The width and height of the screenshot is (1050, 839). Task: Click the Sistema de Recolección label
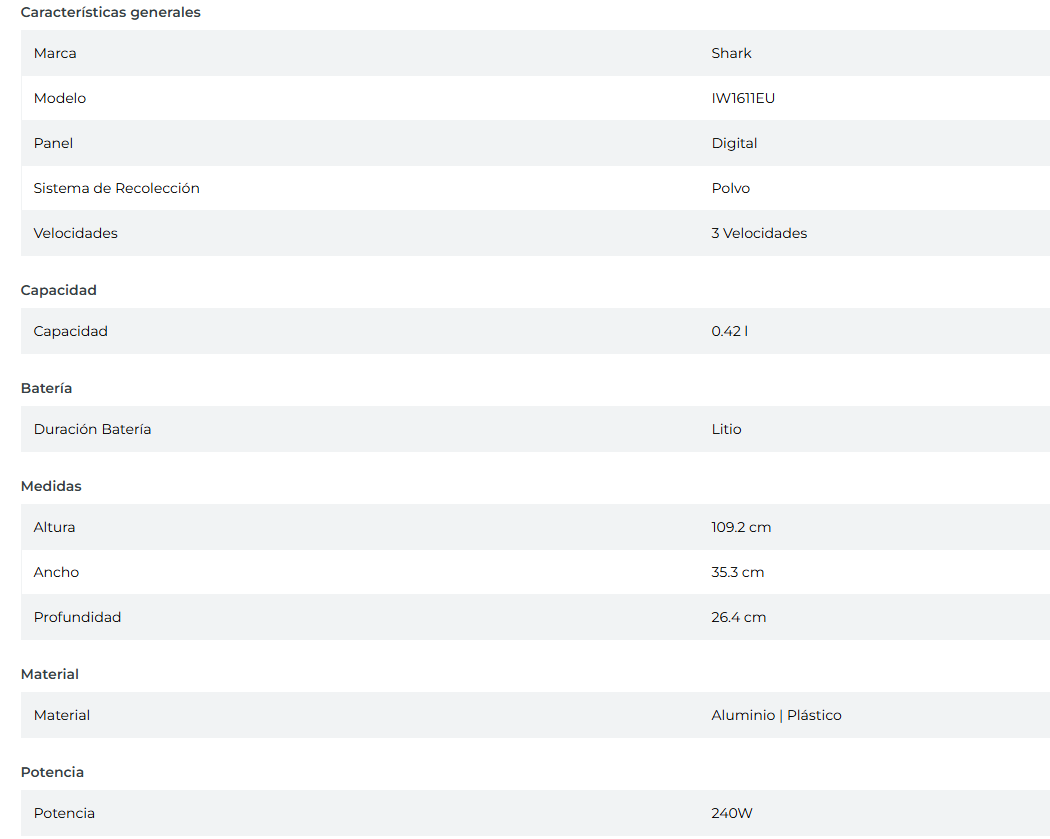pos(116,188)
